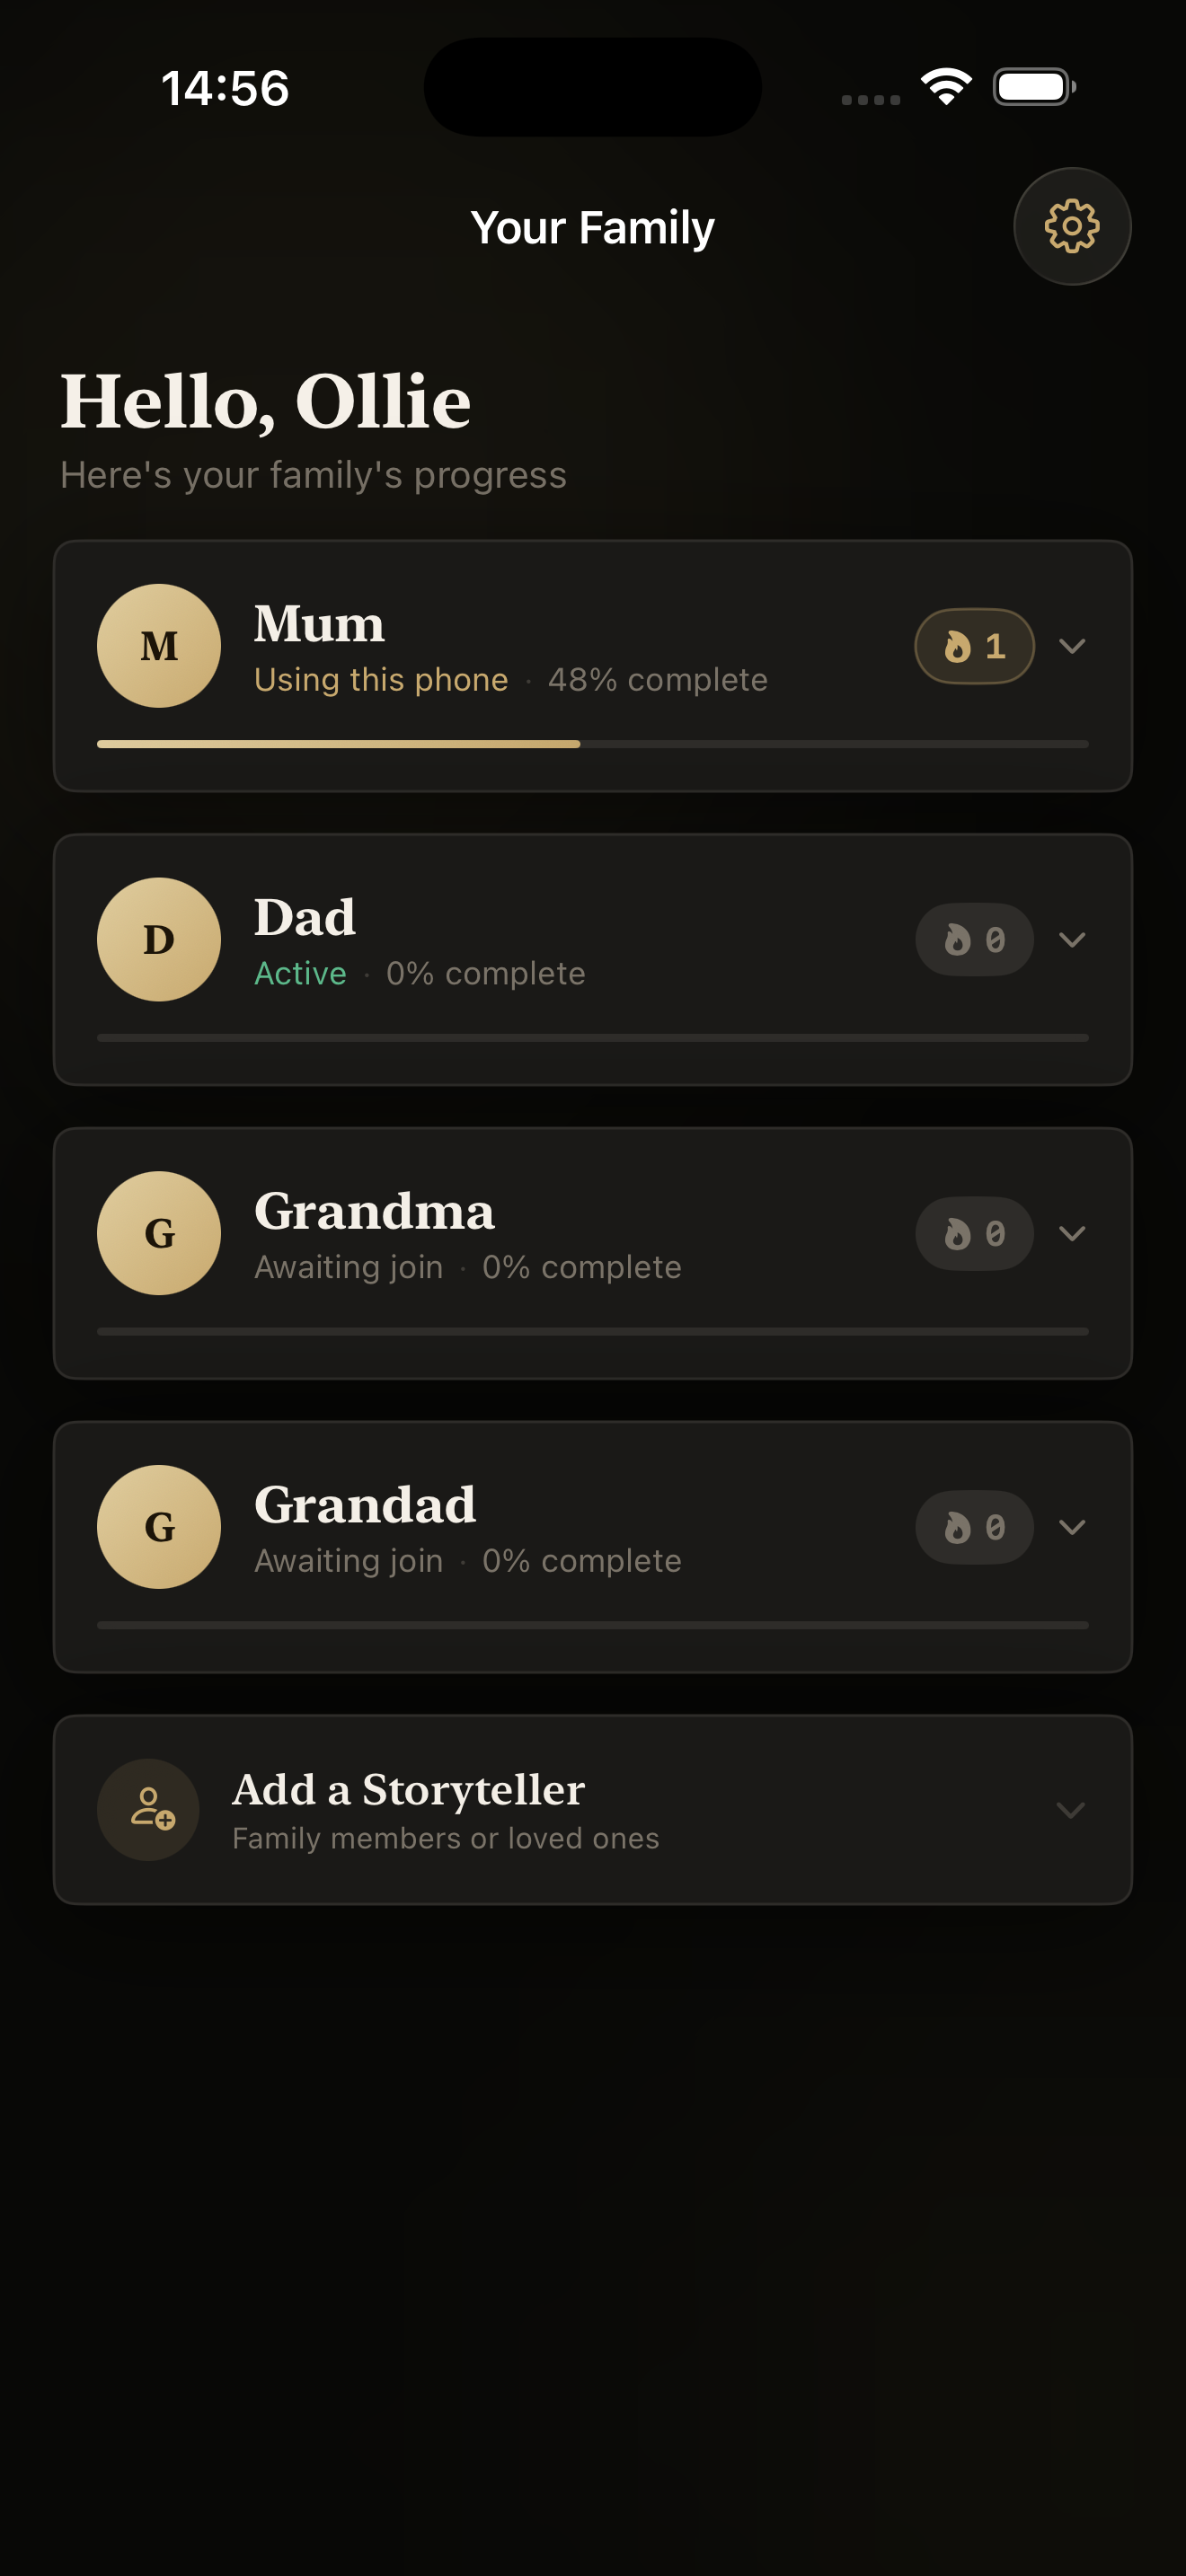Open the Your Family title
Image resolution: width=1186 pixels, height=2576 pixels.
coord(592,226)
